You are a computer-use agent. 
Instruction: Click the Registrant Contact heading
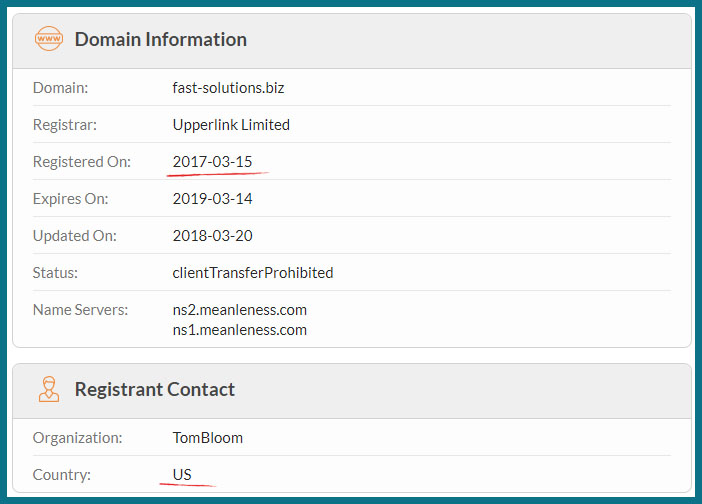pyautogui.click(x=155, y=389)
